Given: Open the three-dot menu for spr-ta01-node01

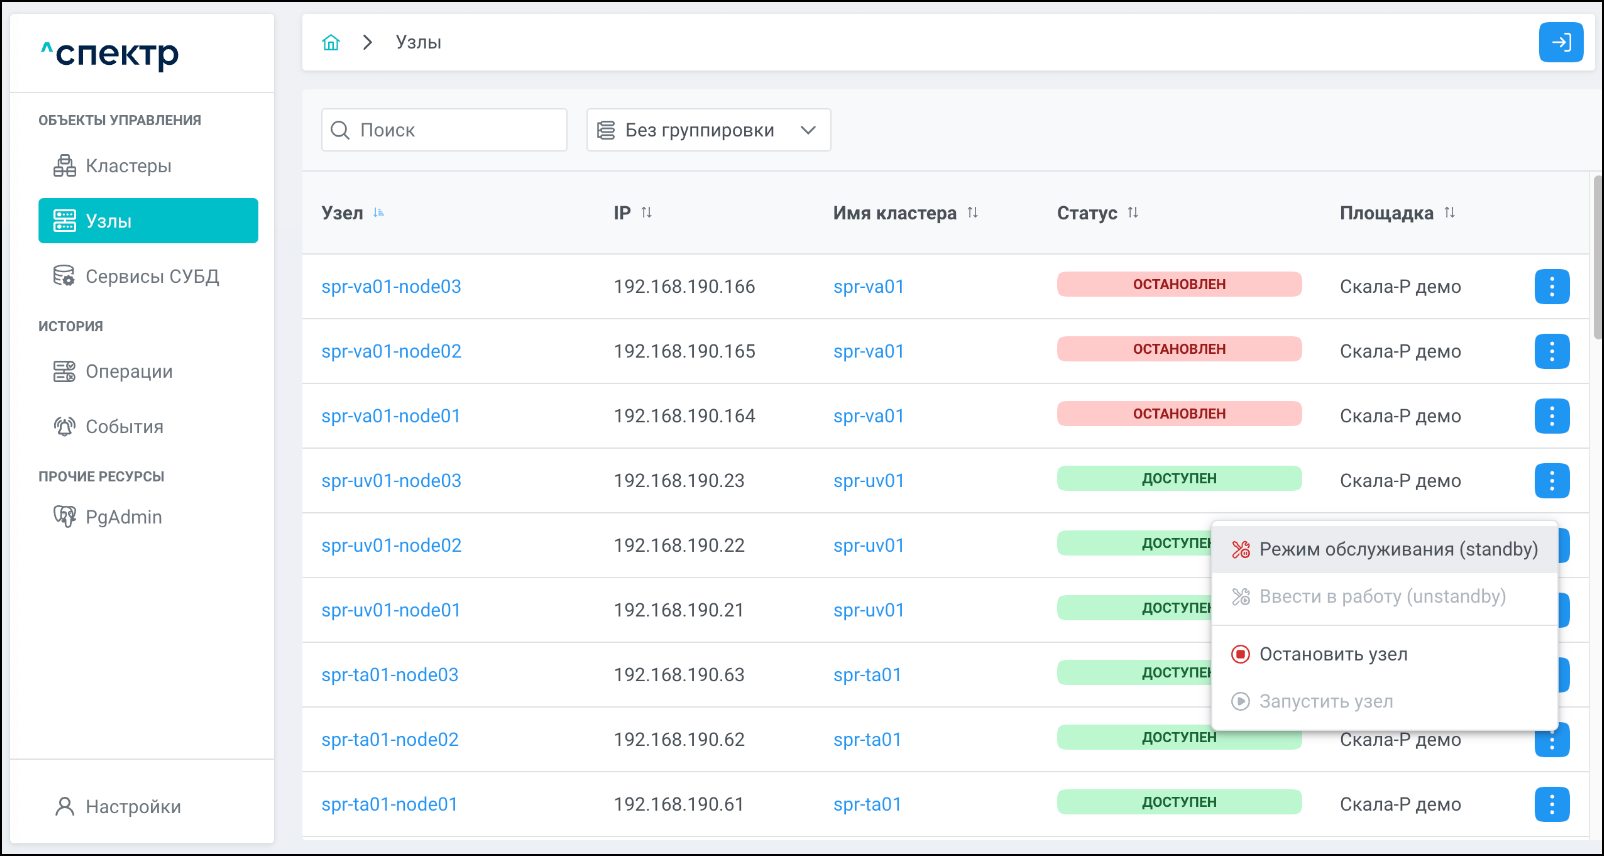Looking at the screenshot, I should (x=1551, y=804).
